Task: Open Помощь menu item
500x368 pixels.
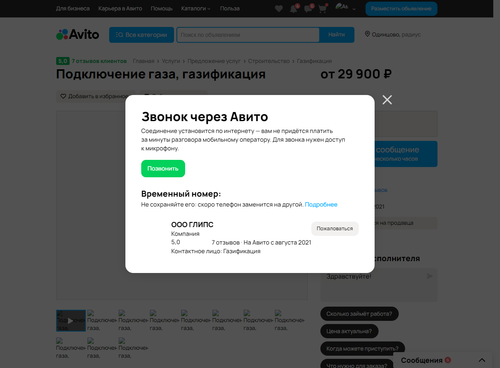Action: point(162,9)
